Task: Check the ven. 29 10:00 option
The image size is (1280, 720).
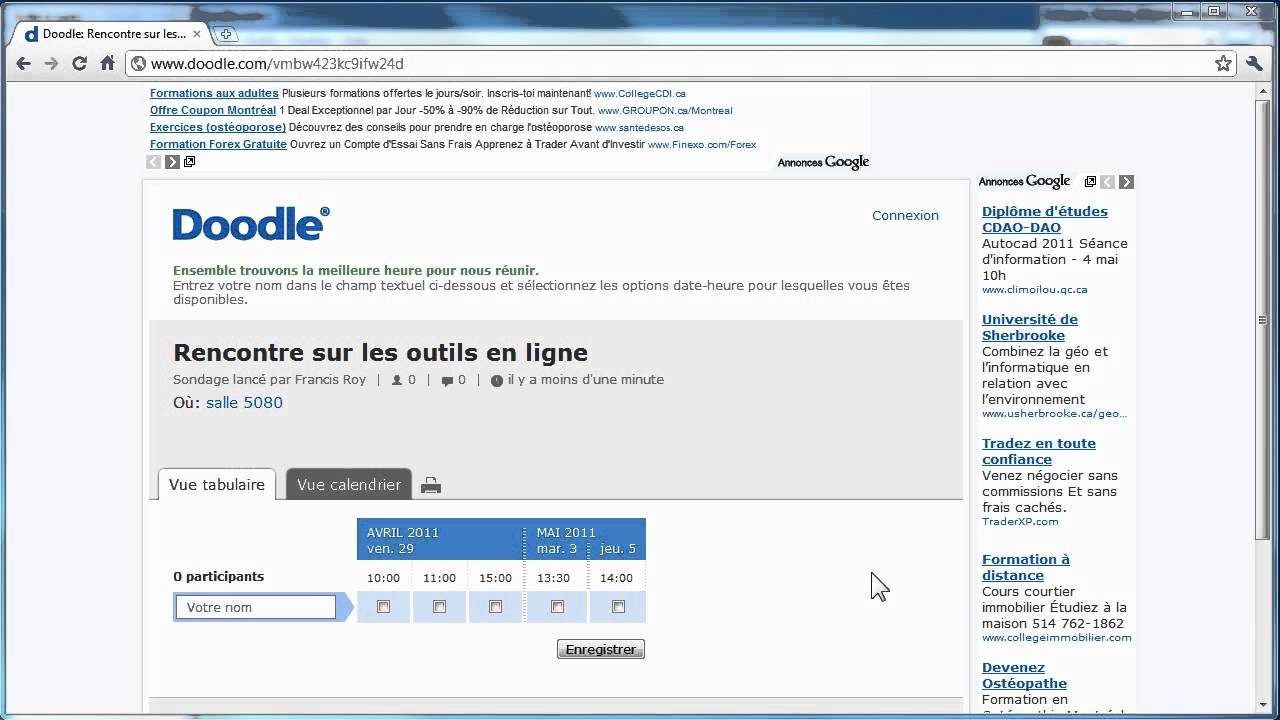Action: 383,607
